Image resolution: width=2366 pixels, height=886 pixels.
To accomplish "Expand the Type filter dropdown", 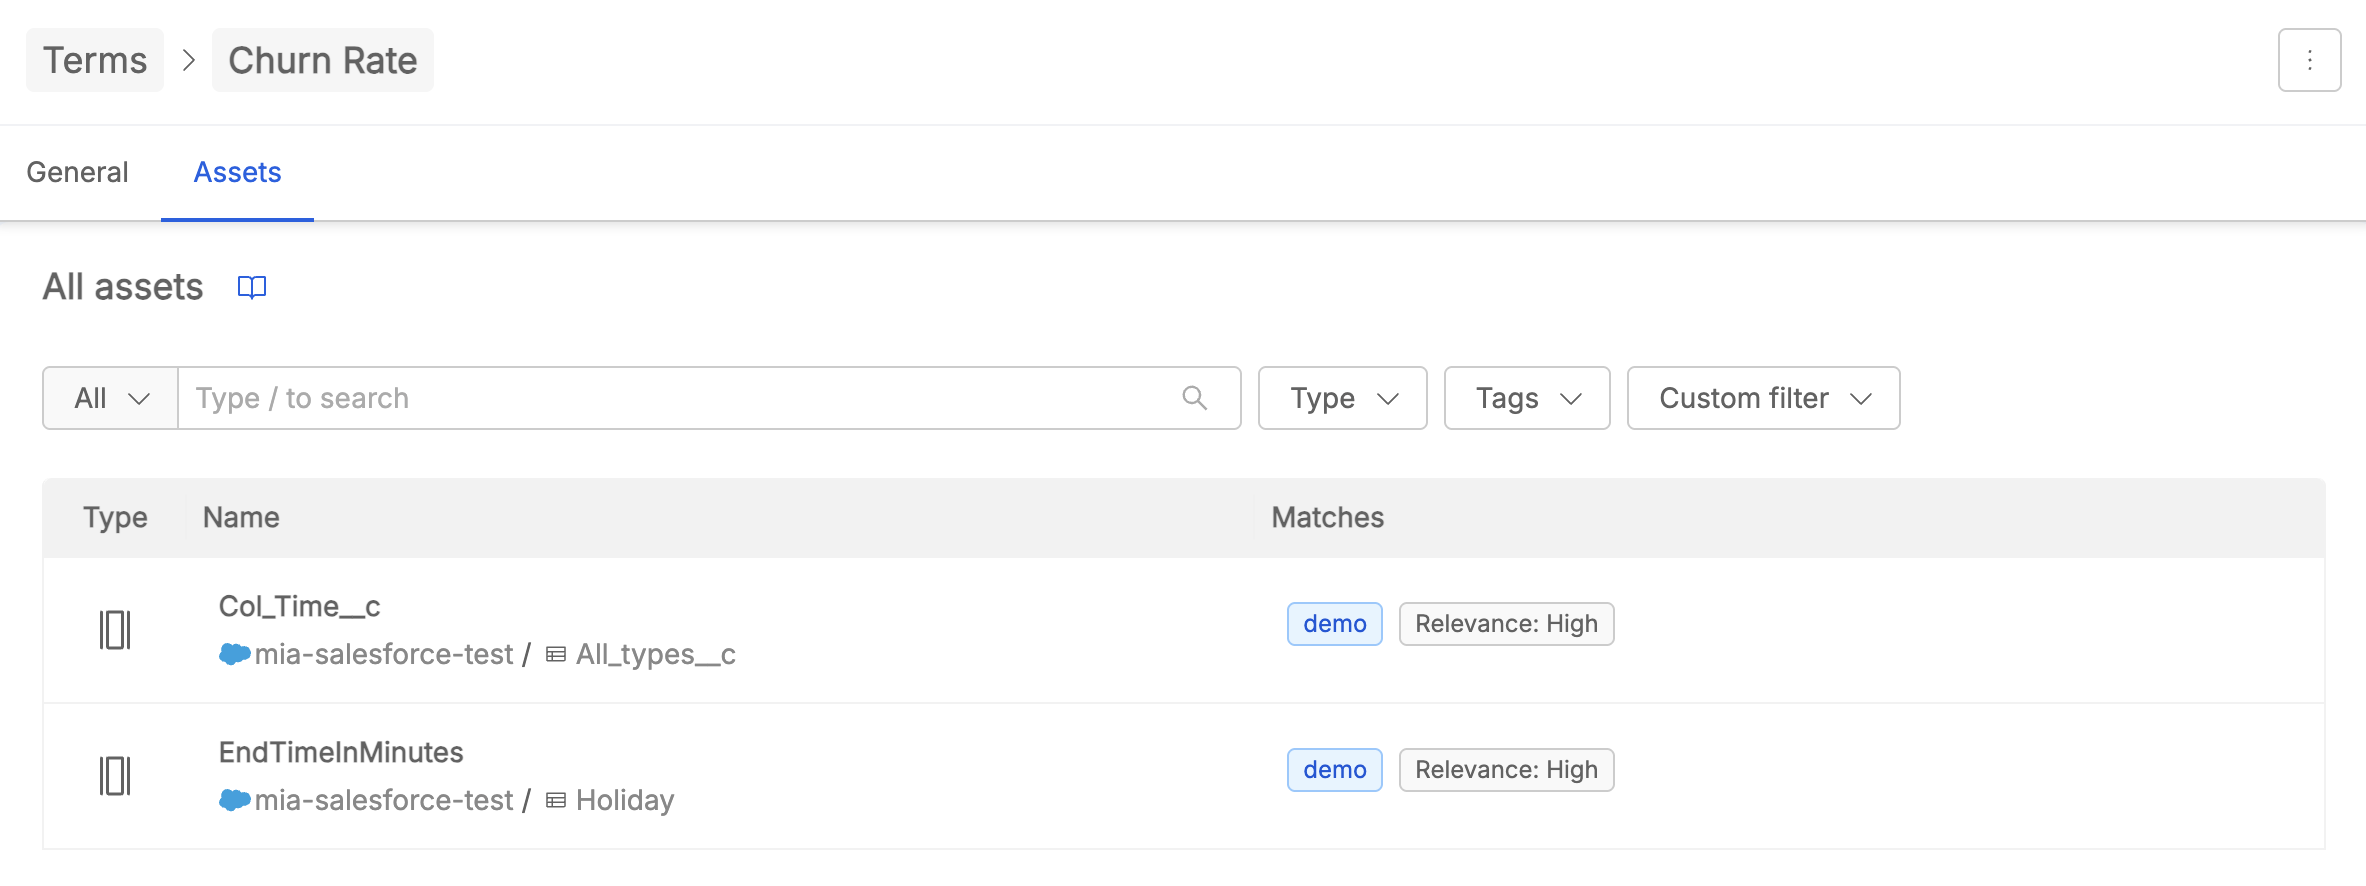I will pyautogui.click(x=1342, y=398).
